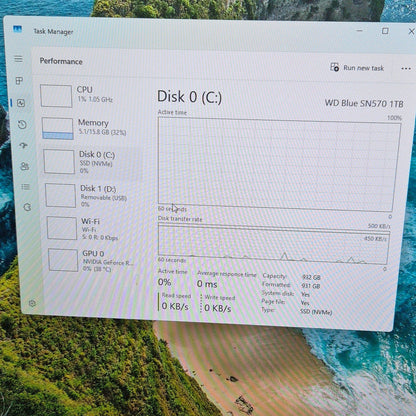Click the Capacity 932 GB value
The image size is (416, 416).
311,277
